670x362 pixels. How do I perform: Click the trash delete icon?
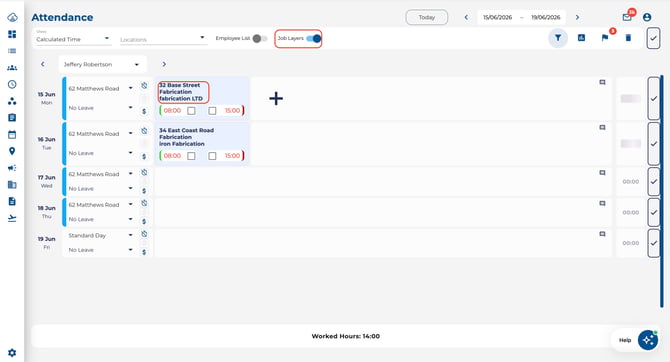(628, 38)
